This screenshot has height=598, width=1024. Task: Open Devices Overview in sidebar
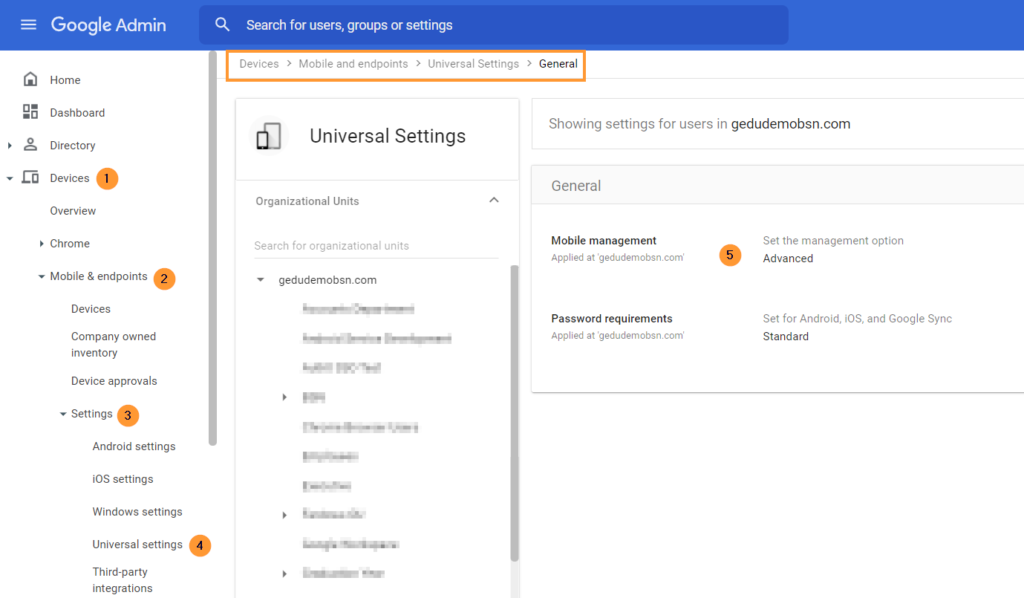(72, 210)
